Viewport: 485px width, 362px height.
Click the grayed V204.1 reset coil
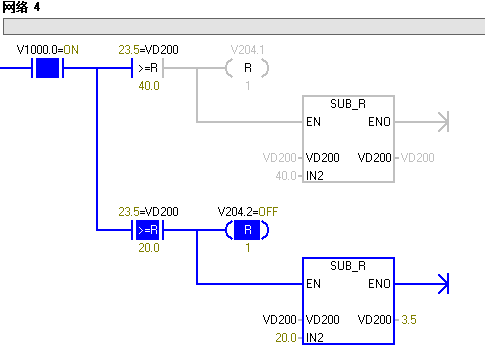pyautogui.click(x=247, y=68)
